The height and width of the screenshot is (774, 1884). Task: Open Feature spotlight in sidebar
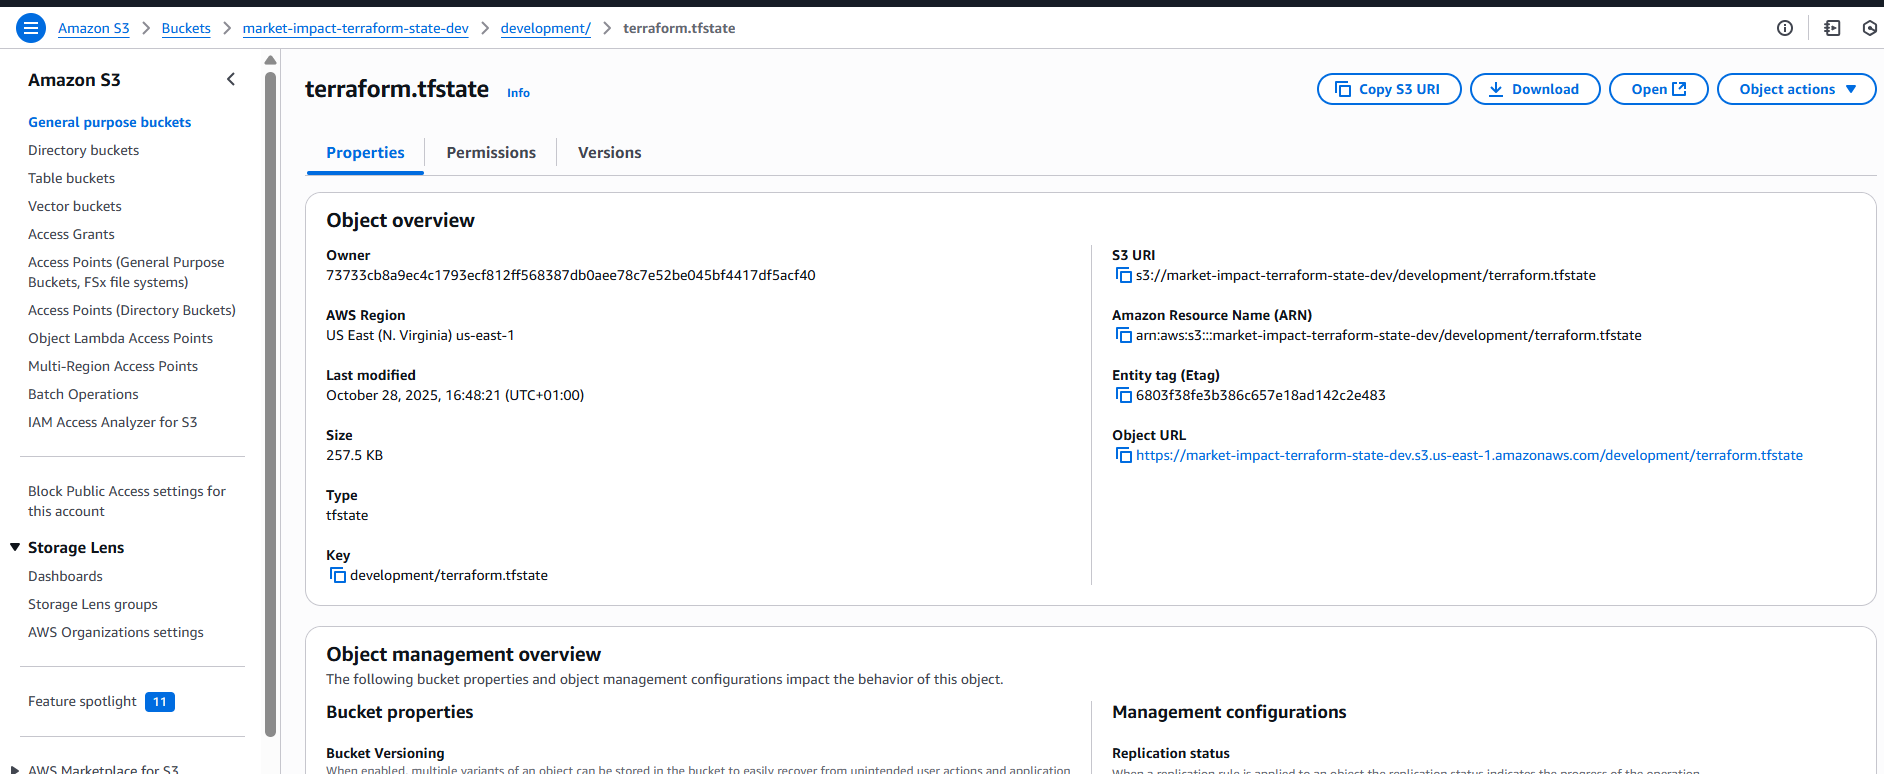coord(82,701)
